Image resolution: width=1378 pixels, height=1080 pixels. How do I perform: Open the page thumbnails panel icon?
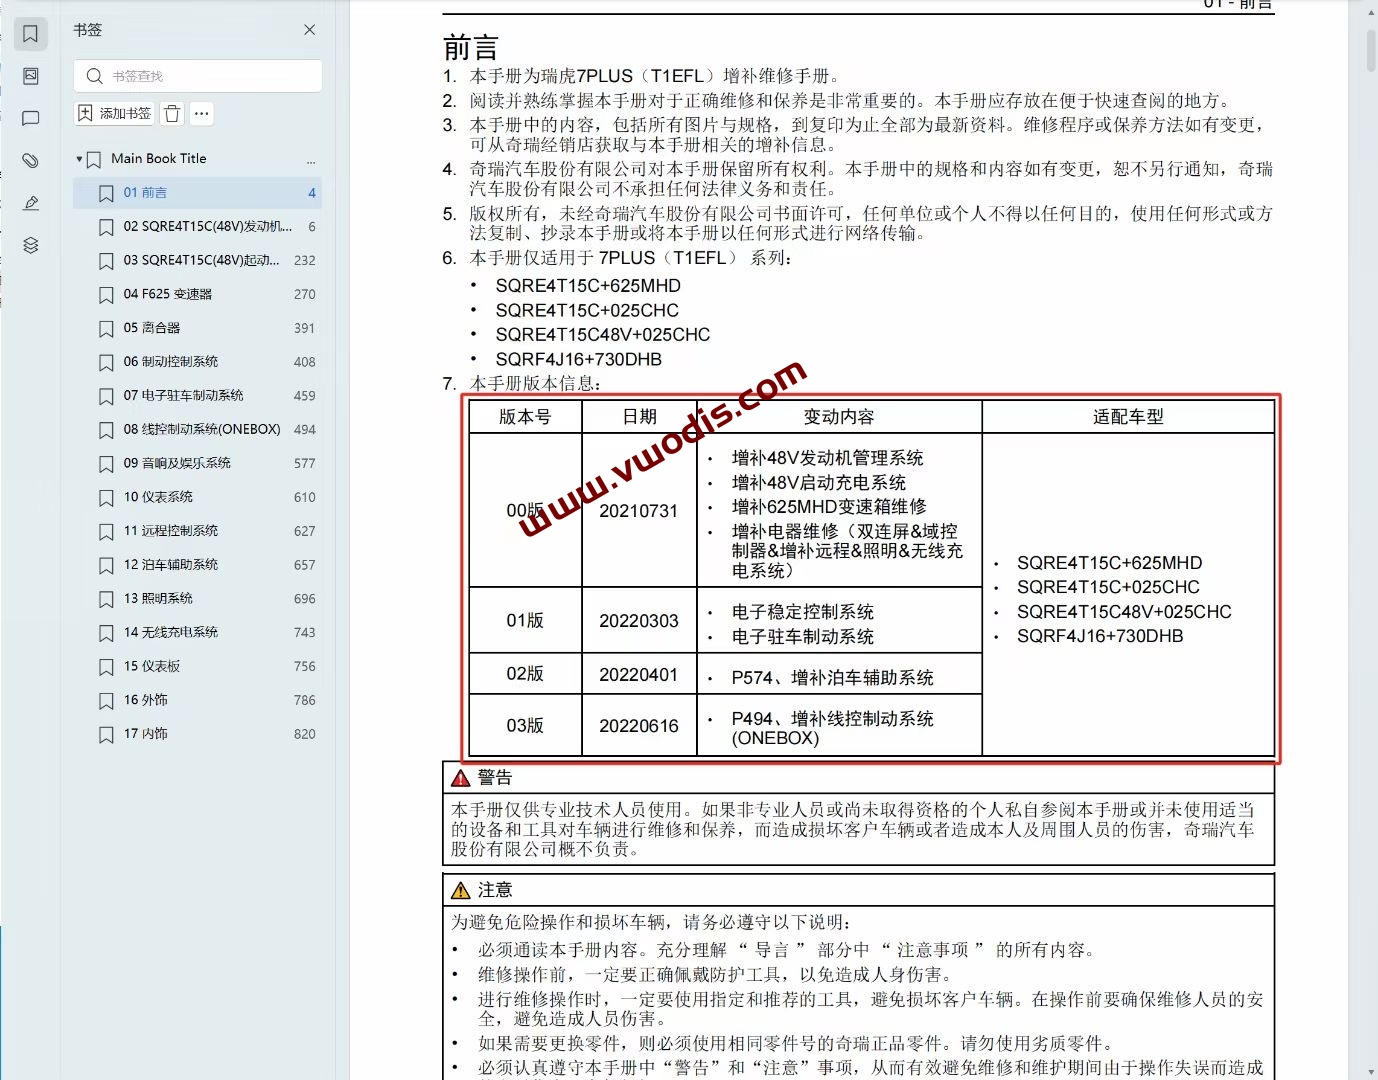(31, 76)
